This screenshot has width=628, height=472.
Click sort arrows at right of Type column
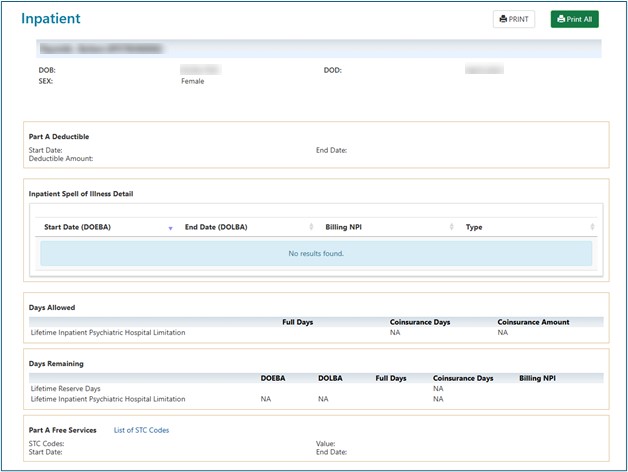593,228
